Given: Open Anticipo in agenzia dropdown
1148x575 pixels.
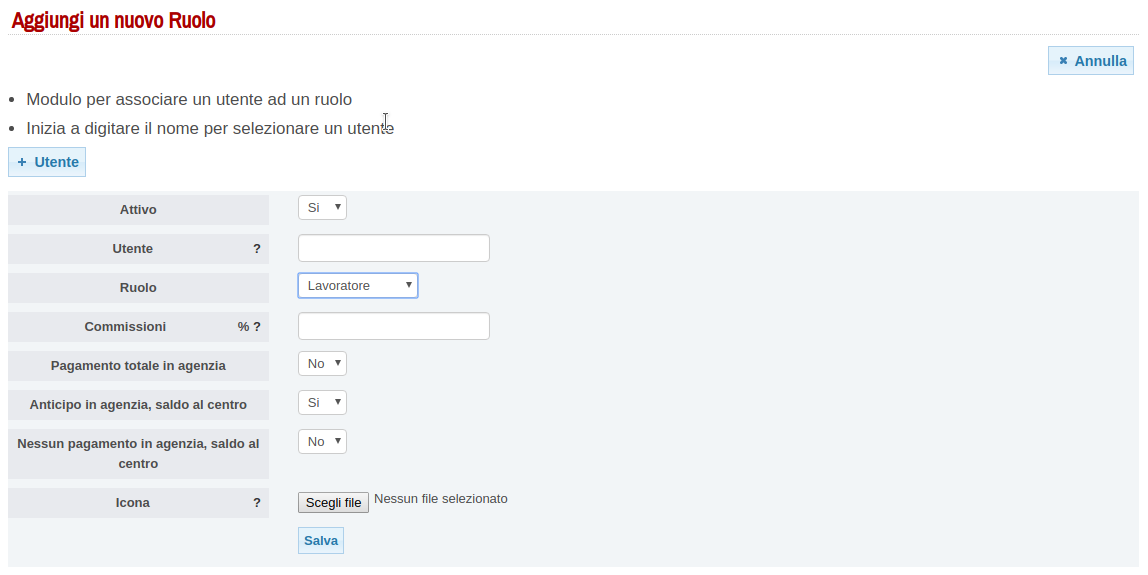Looking at the screenshot, I should (x=322, y=403).
